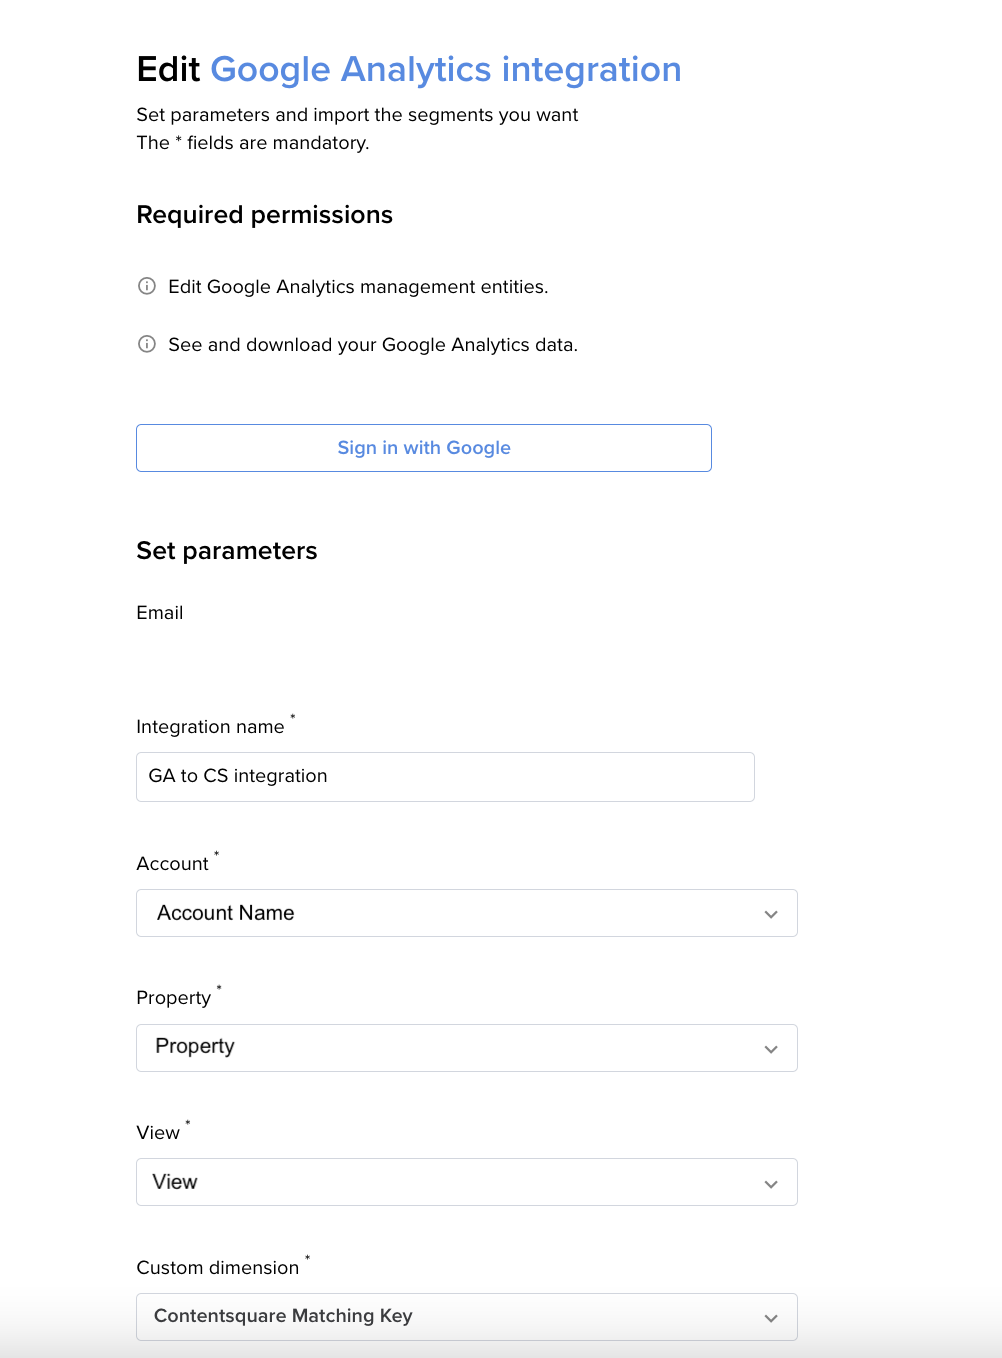Click the info icon beside Edit Google Analytics entities
1002x1358 pixels.
147,286
